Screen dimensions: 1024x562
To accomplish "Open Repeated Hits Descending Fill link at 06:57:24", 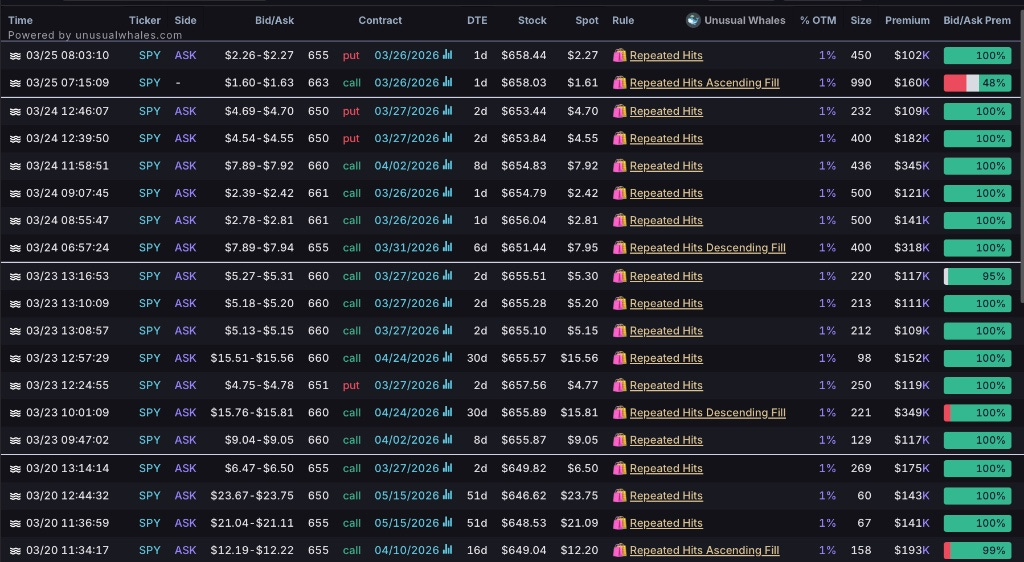I will 707,248.
